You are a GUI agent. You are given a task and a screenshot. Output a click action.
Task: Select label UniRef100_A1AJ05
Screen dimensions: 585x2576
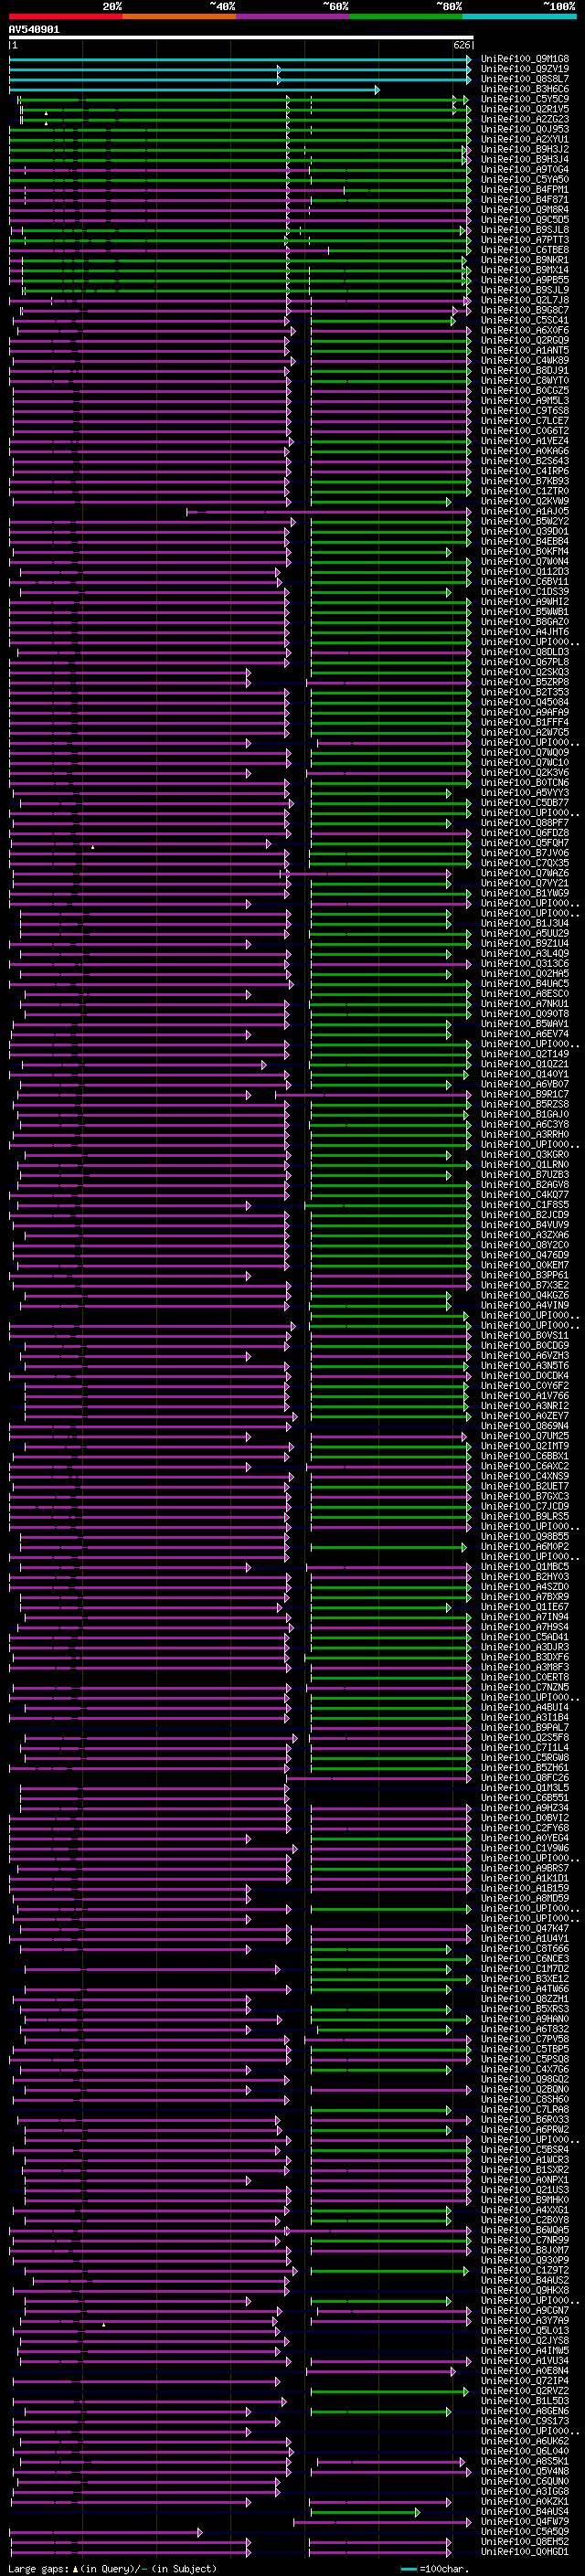[525, 511]
